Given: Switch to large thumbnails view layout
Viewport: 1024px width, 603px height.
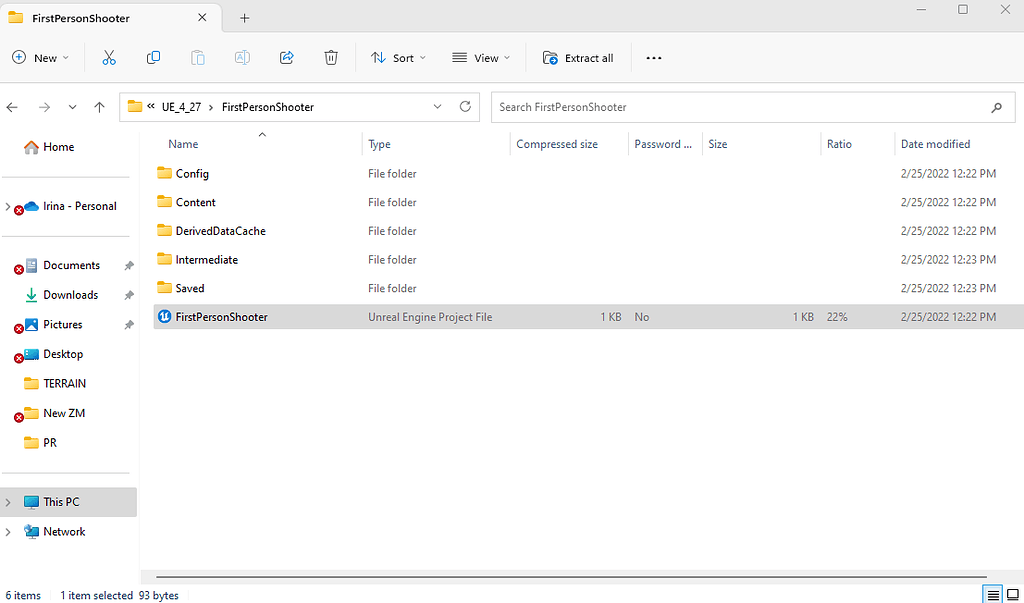Looking at the screenshot, I should [1012, 595].
